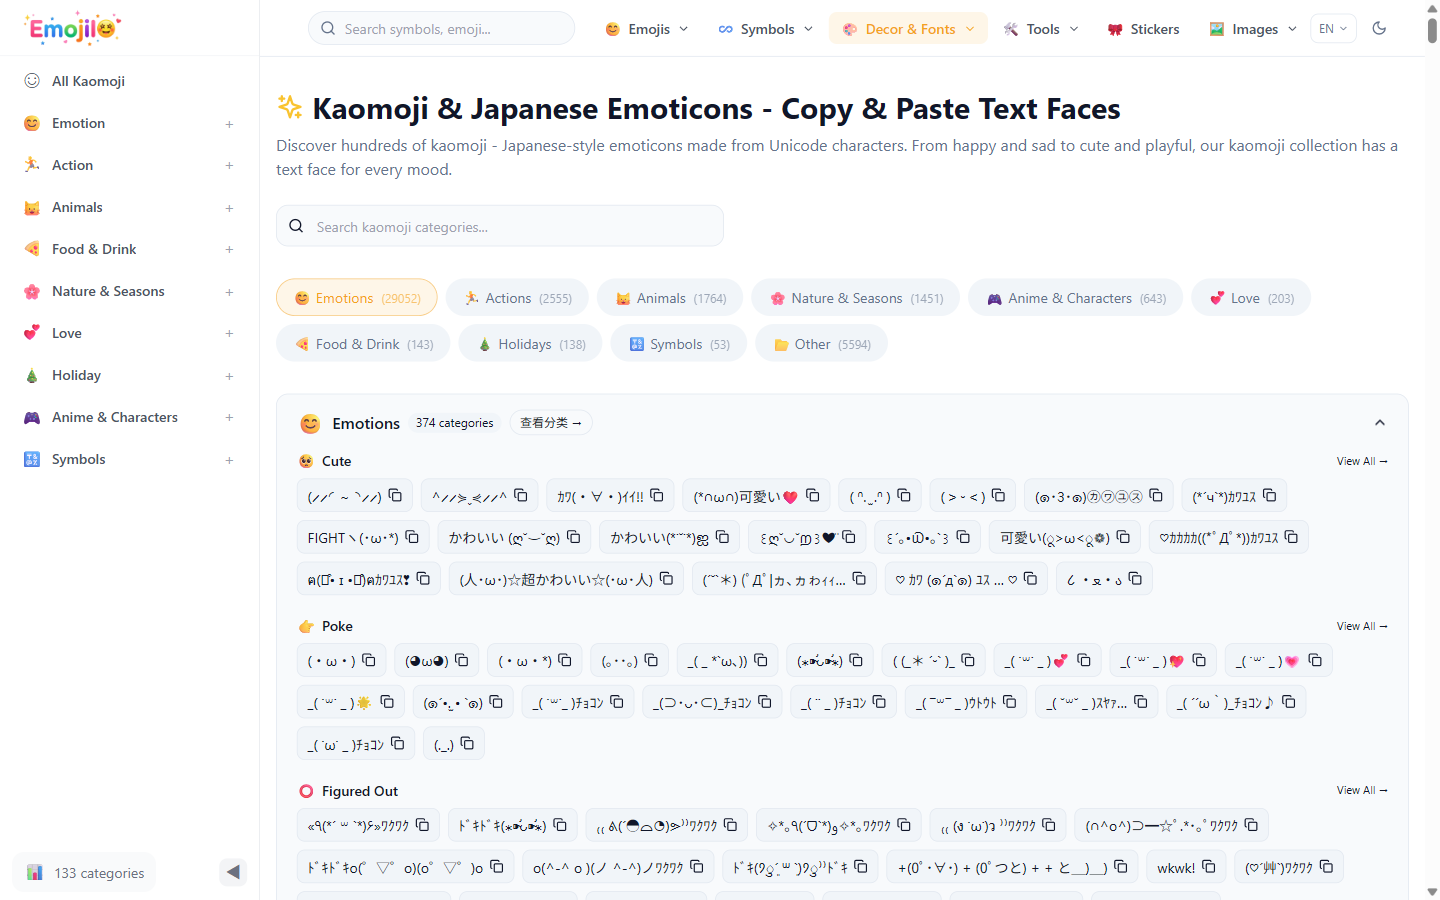
Task: Expand the Emotion sidebar section
Action: pos(229,124)
